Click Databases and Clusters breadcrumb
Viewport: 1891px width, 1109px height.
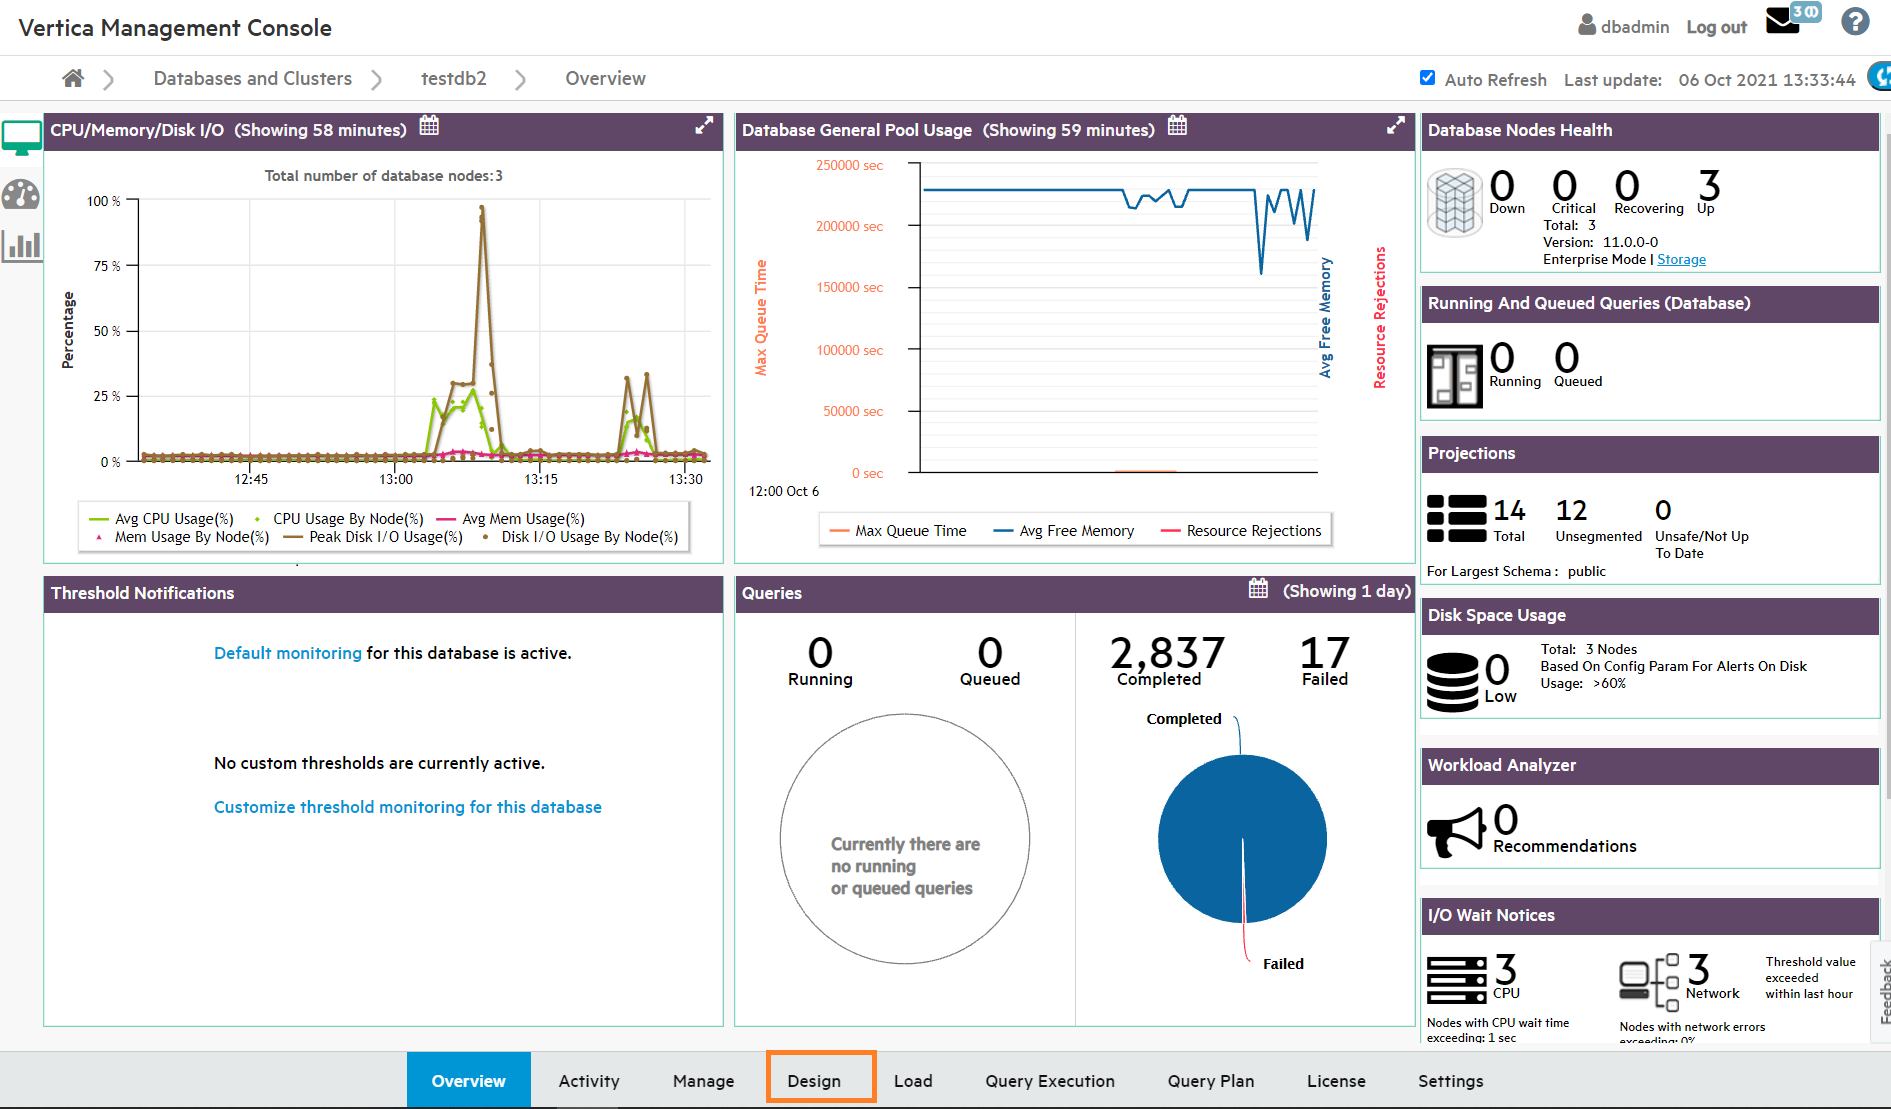(252, 78)
